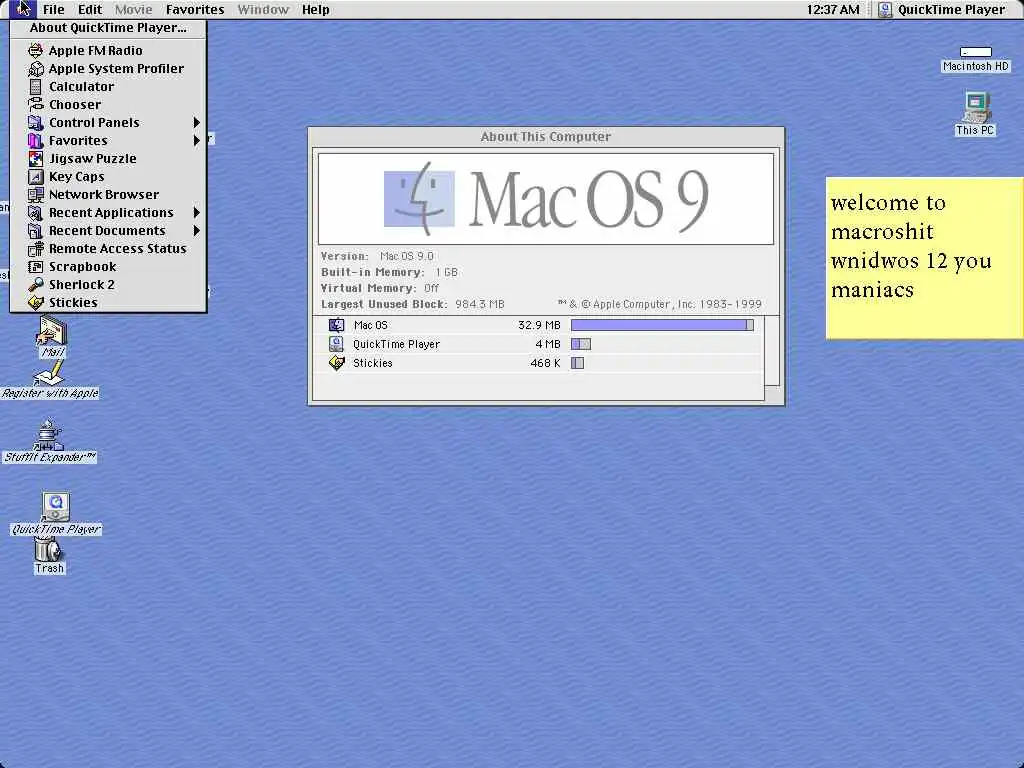Choose About QuickTime Player menu entry
Screen dimensions: 1024x768
tap(108, 27)
